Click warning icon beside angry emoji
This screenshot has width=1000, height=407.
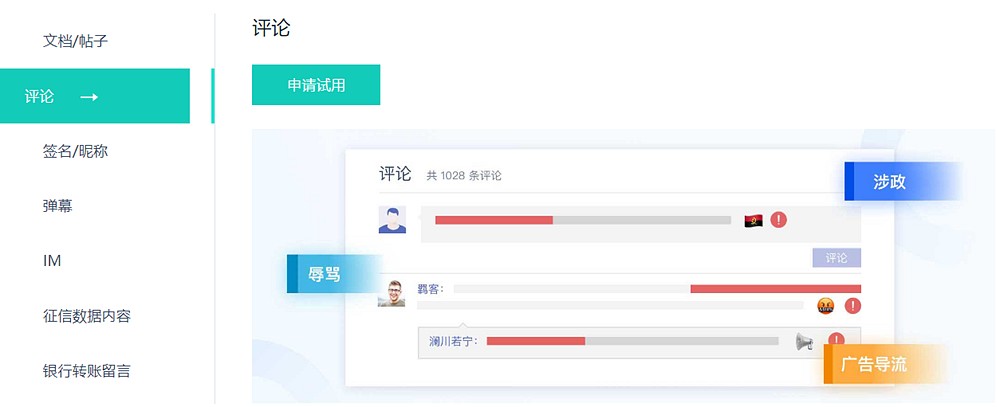pyautogui.click(x=852, y=306)
